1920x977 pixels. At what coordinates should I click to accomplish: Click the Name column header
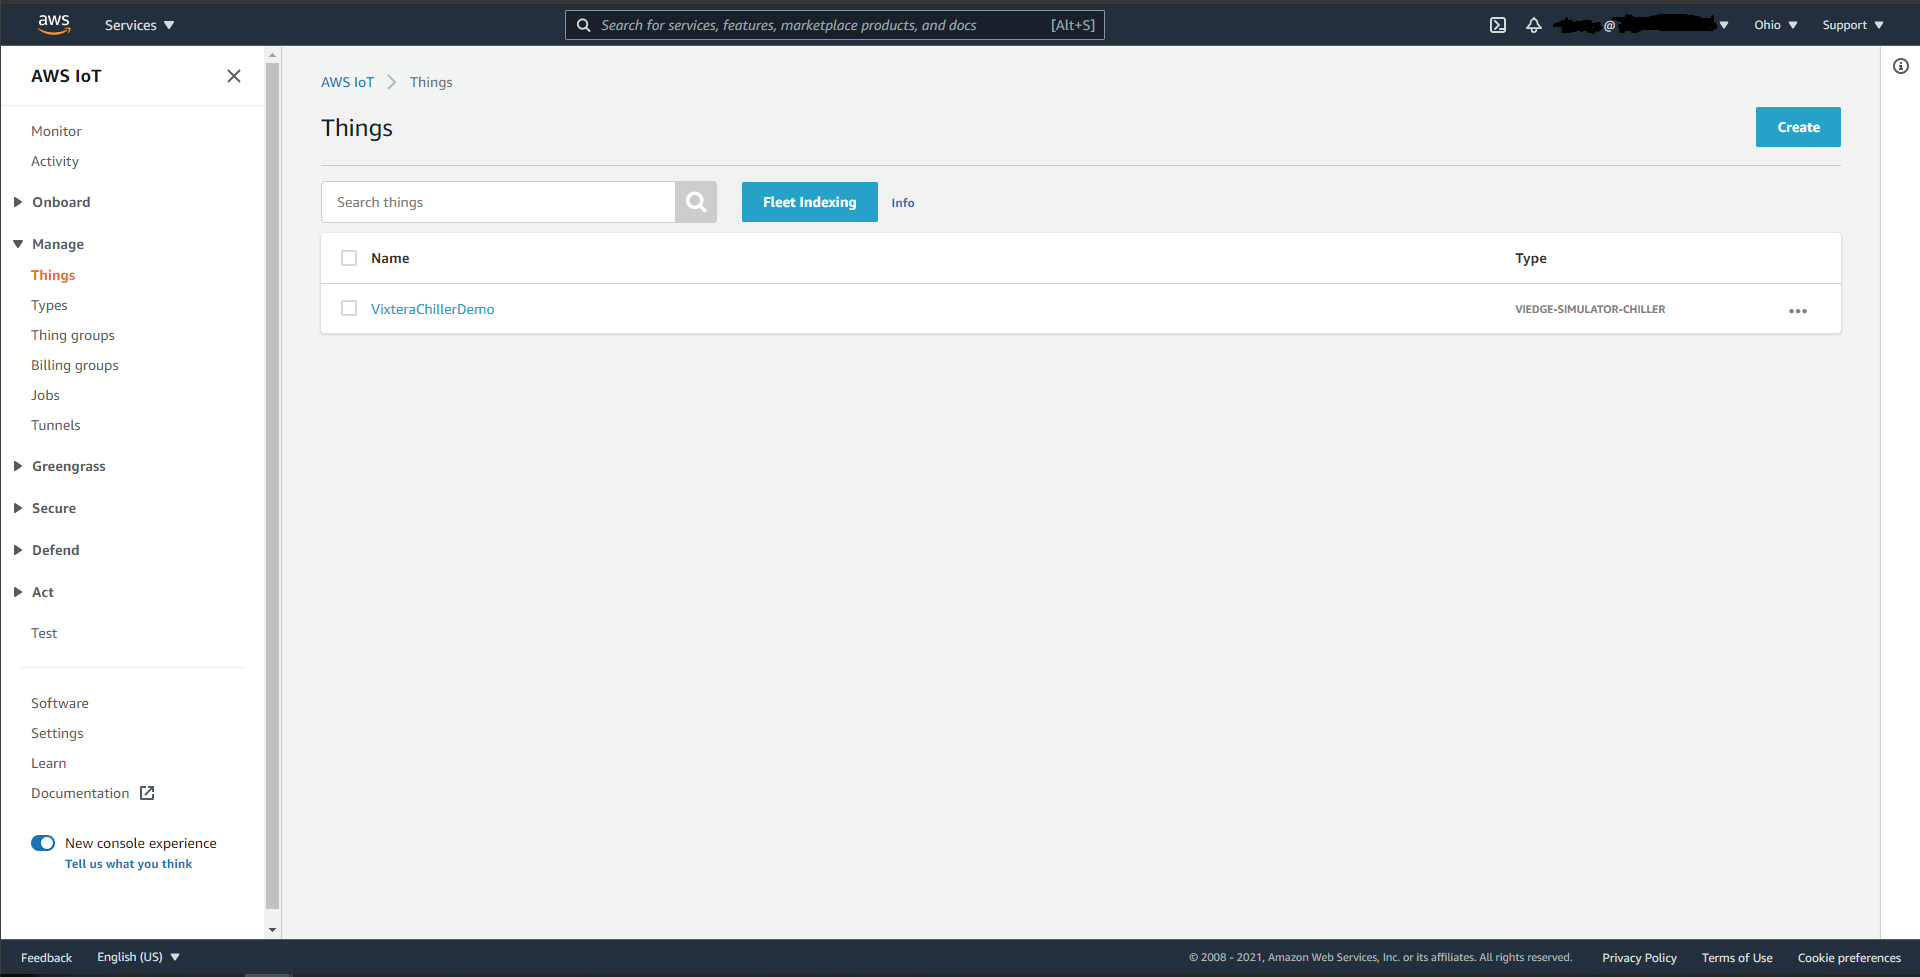click(x=390, y=258)
